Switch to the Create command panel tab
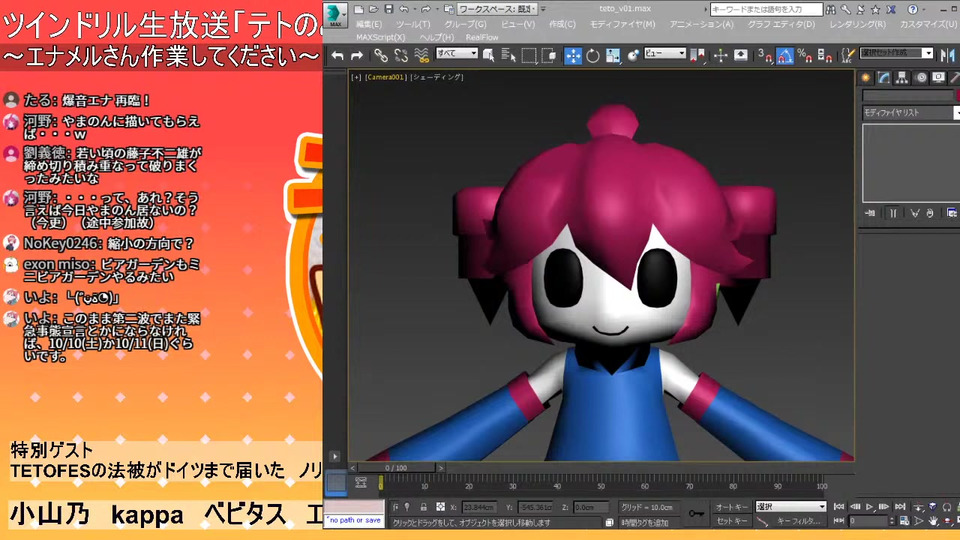The height and width of the screenshot is (540, 960). pos(866,78)
